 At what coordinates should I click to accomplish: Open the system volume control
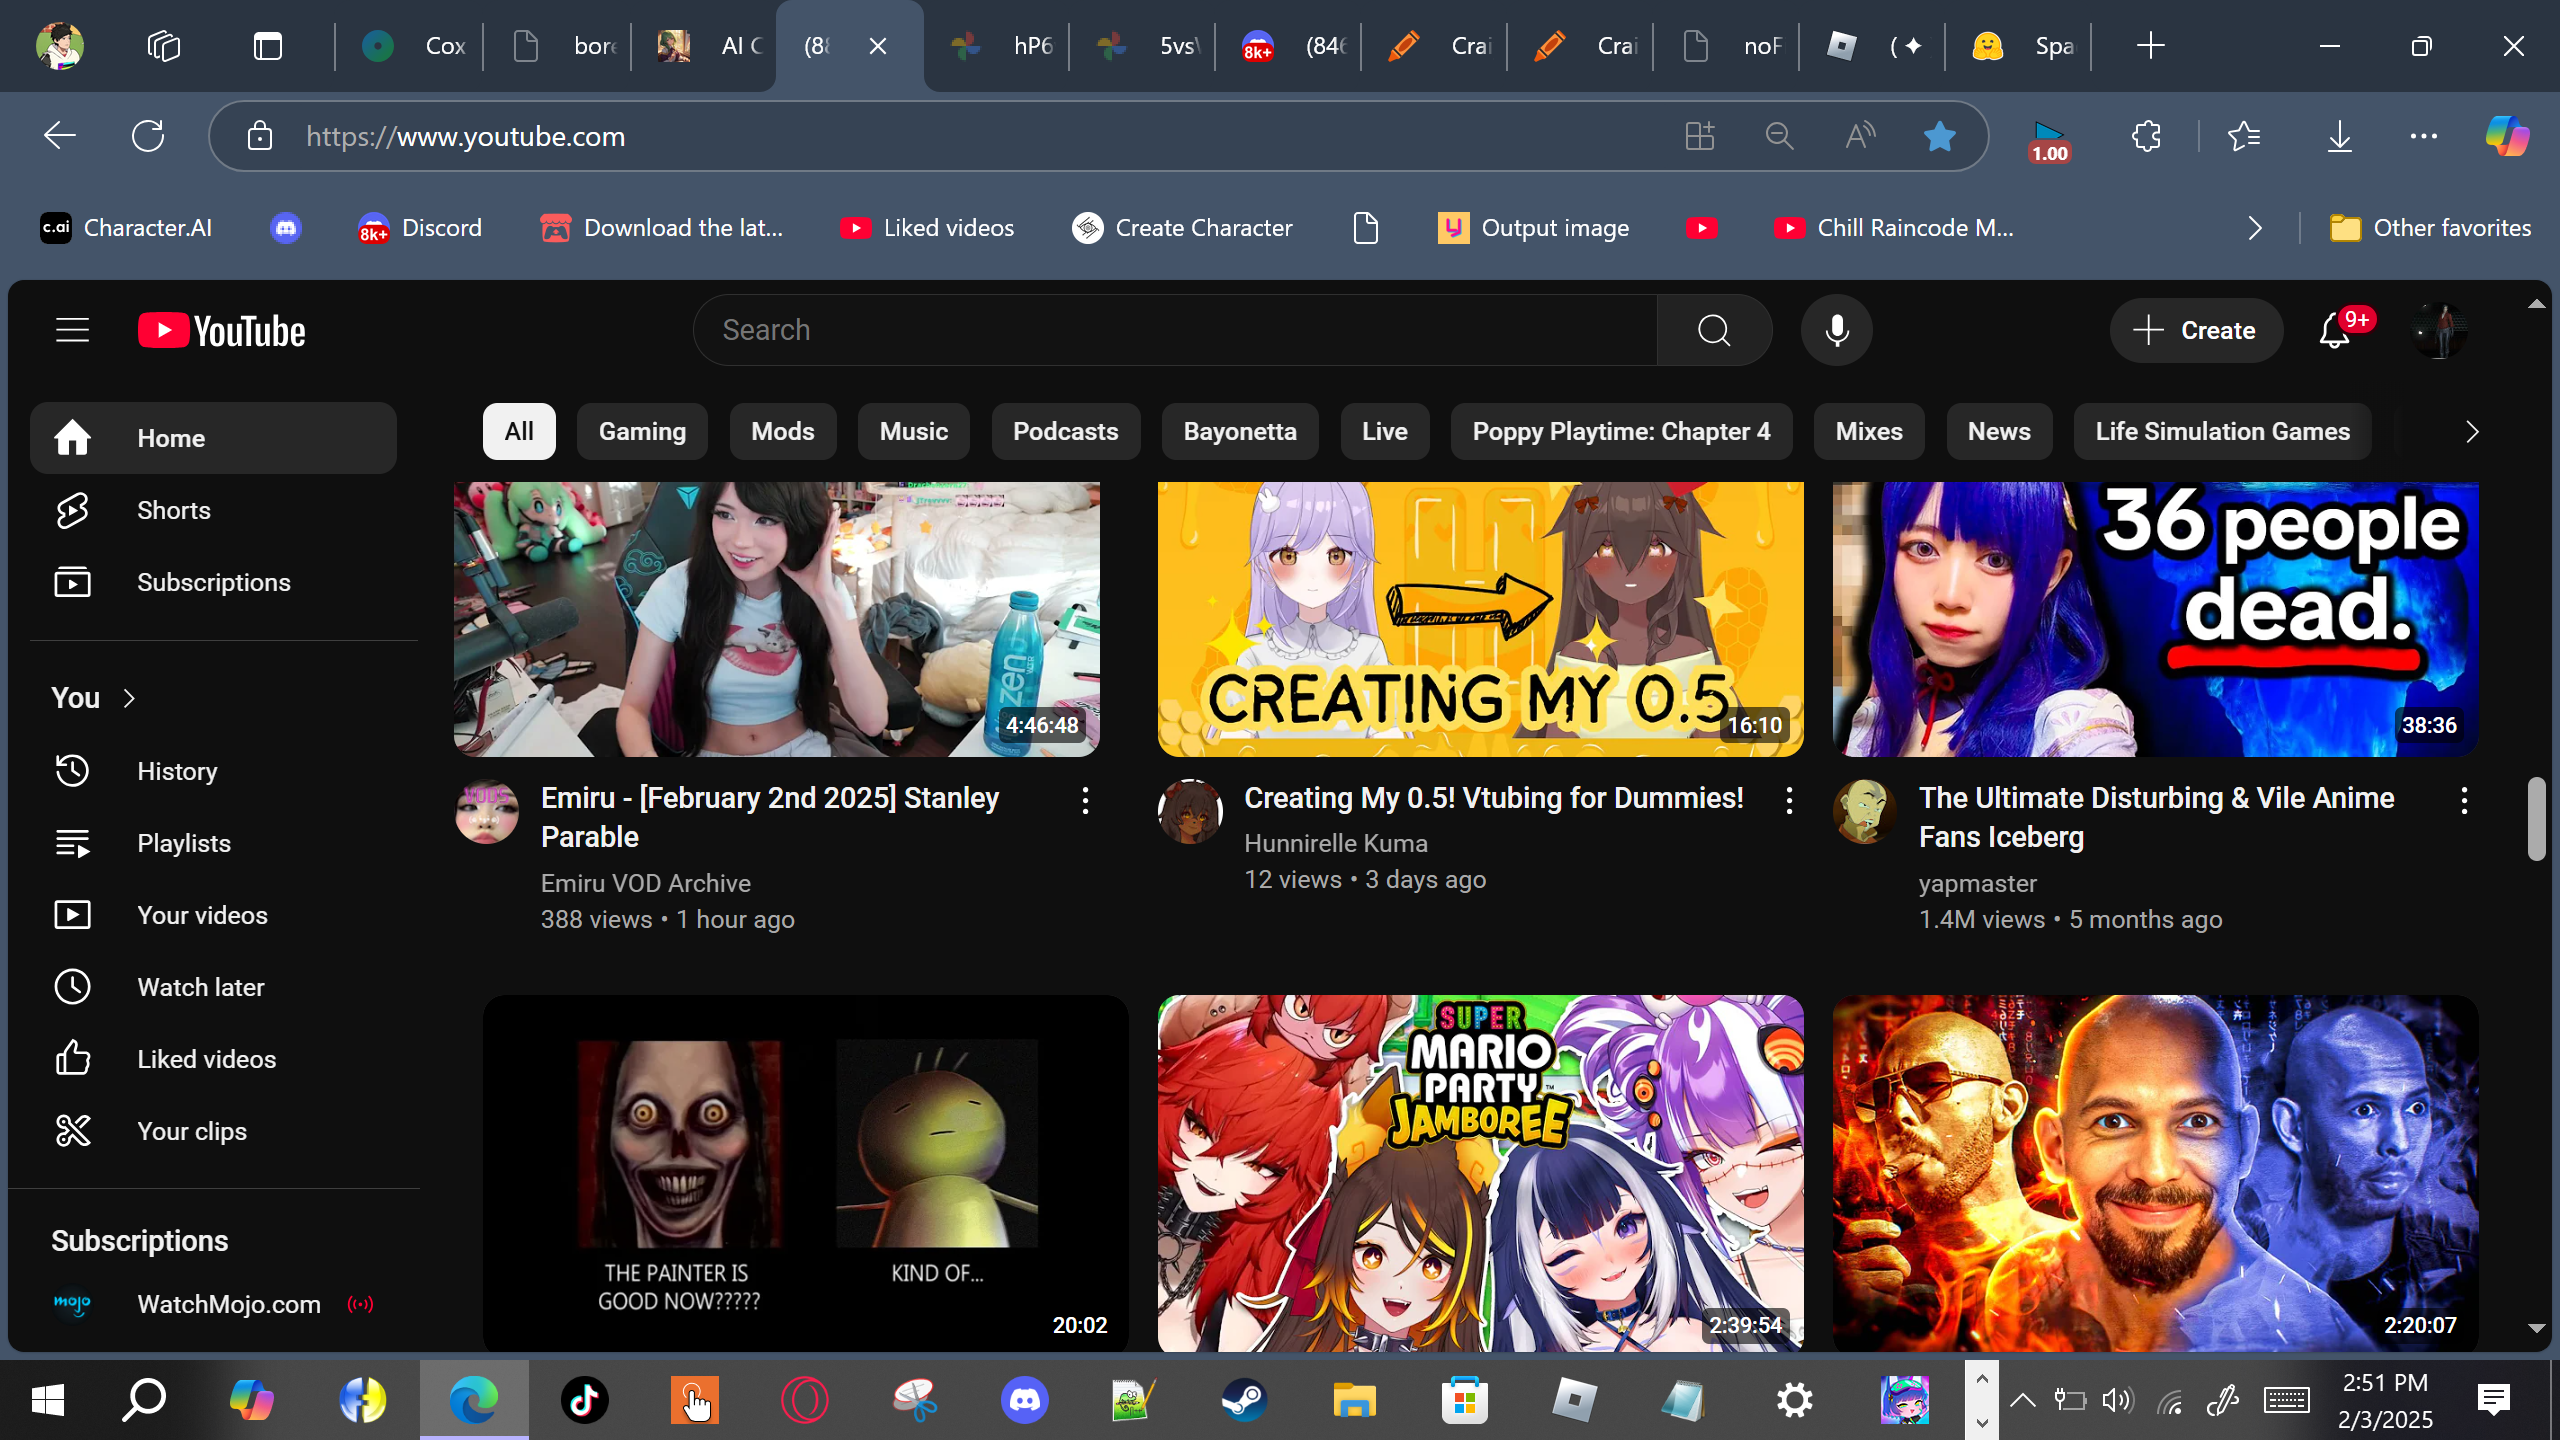[2117, 1400]
